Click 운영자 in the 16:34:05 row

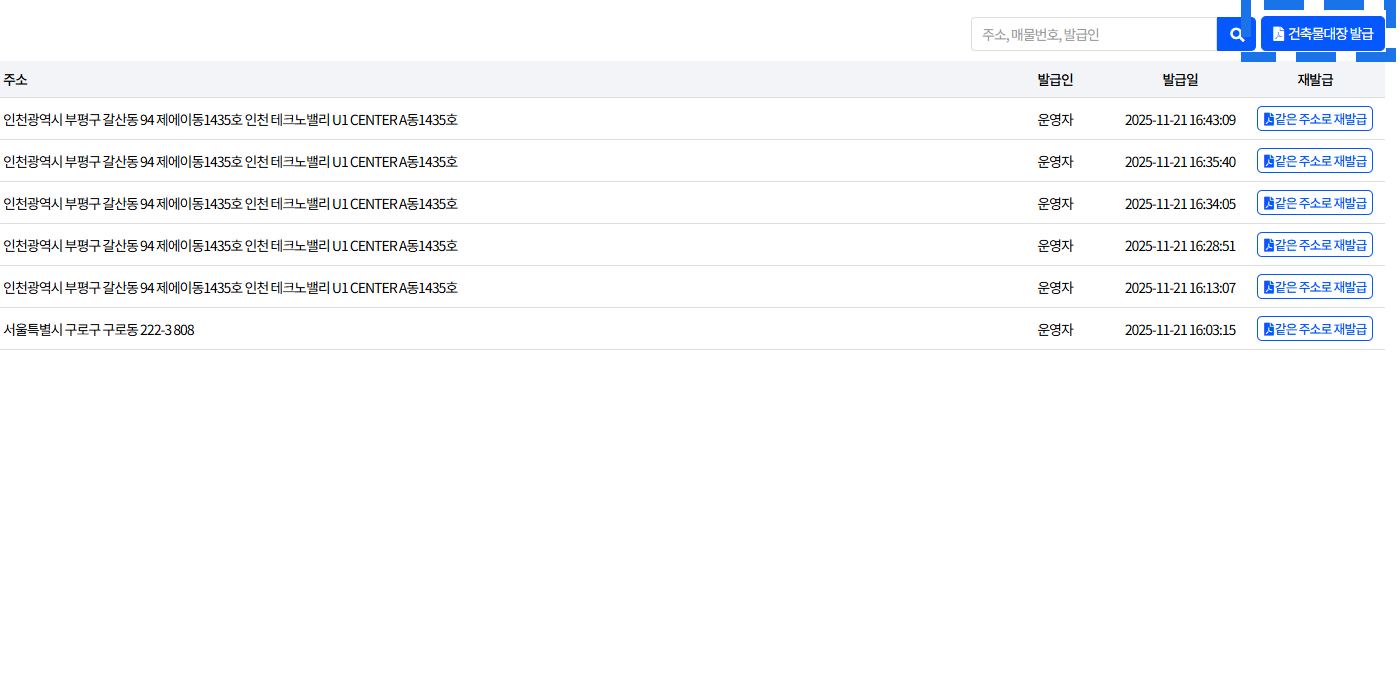coord(1055,204)
